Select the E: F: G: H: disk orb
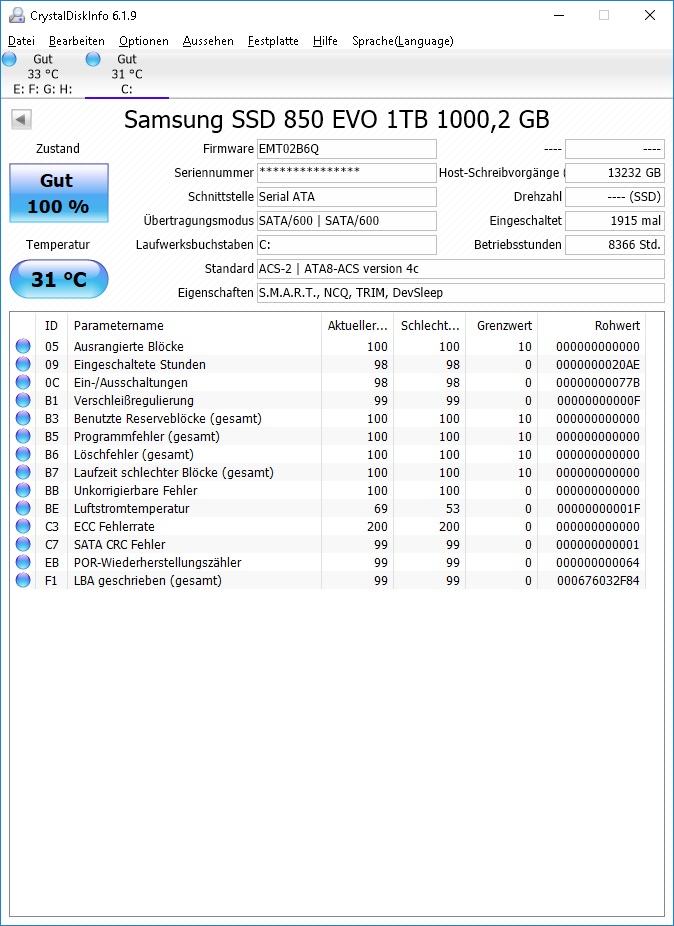Screen dimensions: 674x926 click(x=9, y=59)
